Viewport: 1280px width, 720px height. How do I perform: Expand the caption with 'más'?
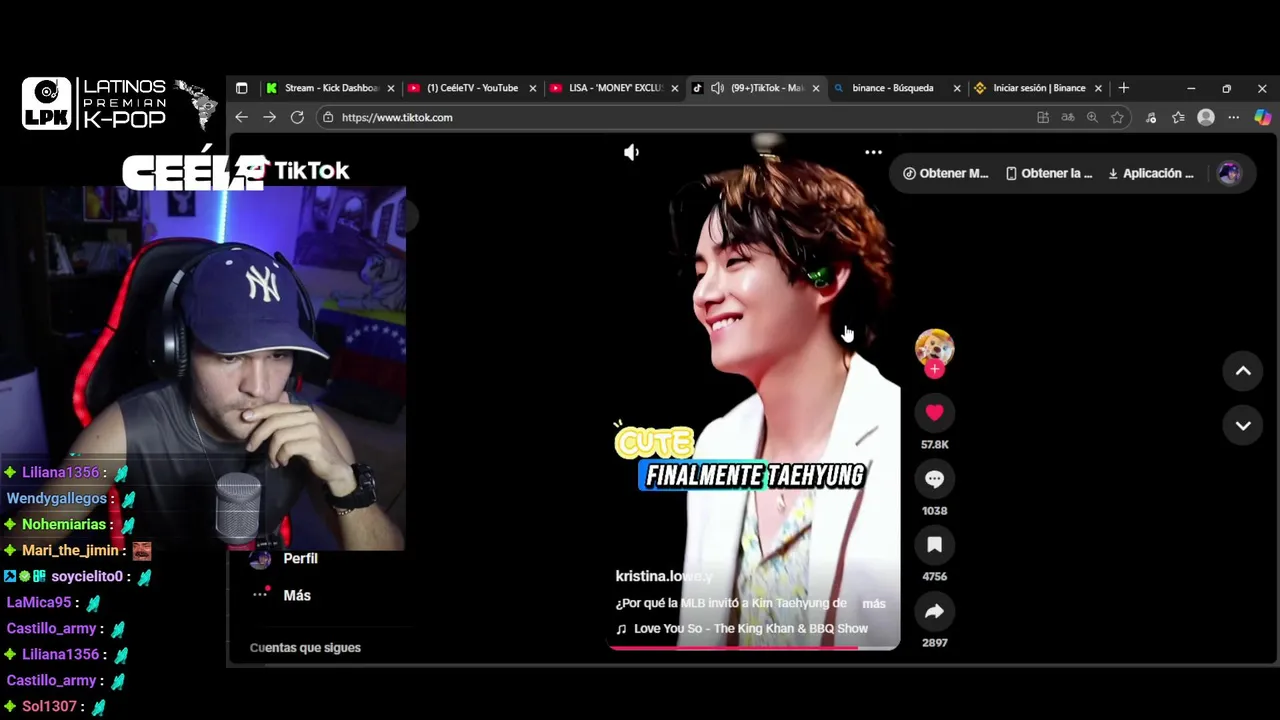point(874,603)
